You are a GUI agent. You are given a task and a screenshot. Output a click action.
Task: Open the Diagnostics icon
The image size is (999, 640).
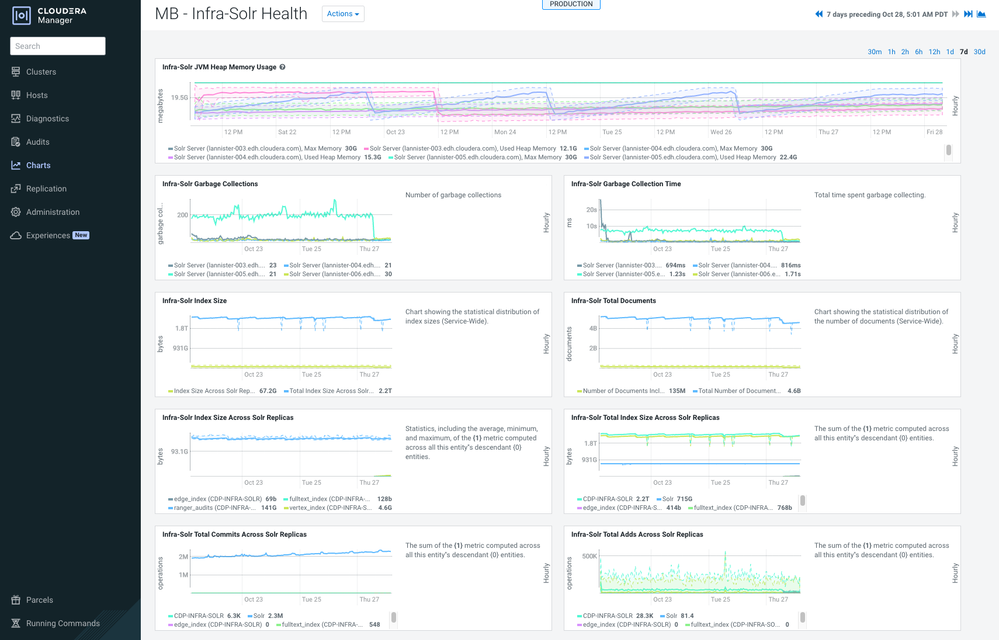[x=16, y=118]
